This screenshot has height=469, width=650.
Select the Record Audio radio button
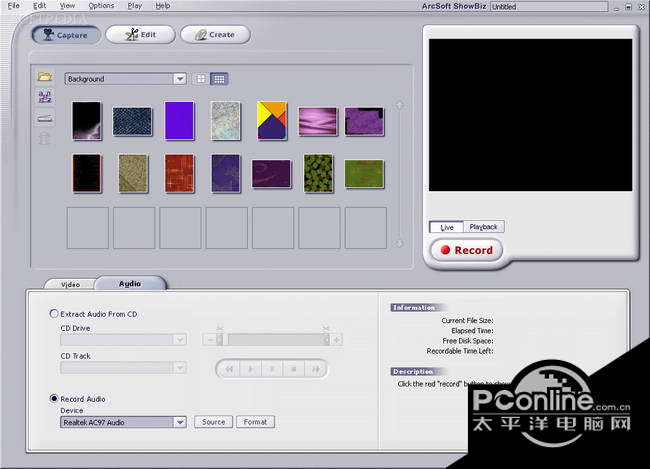click(54, 399)
